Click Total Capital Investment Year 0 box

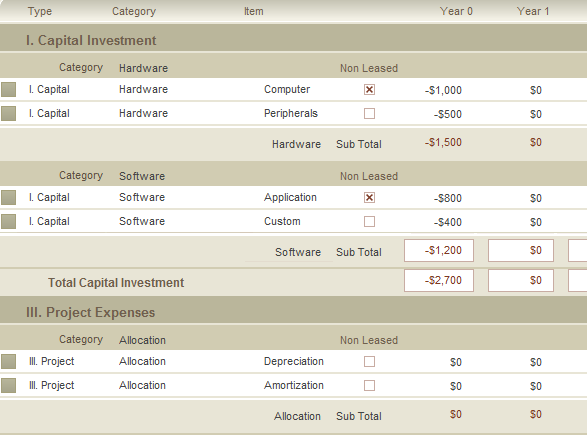click(439, 280)
